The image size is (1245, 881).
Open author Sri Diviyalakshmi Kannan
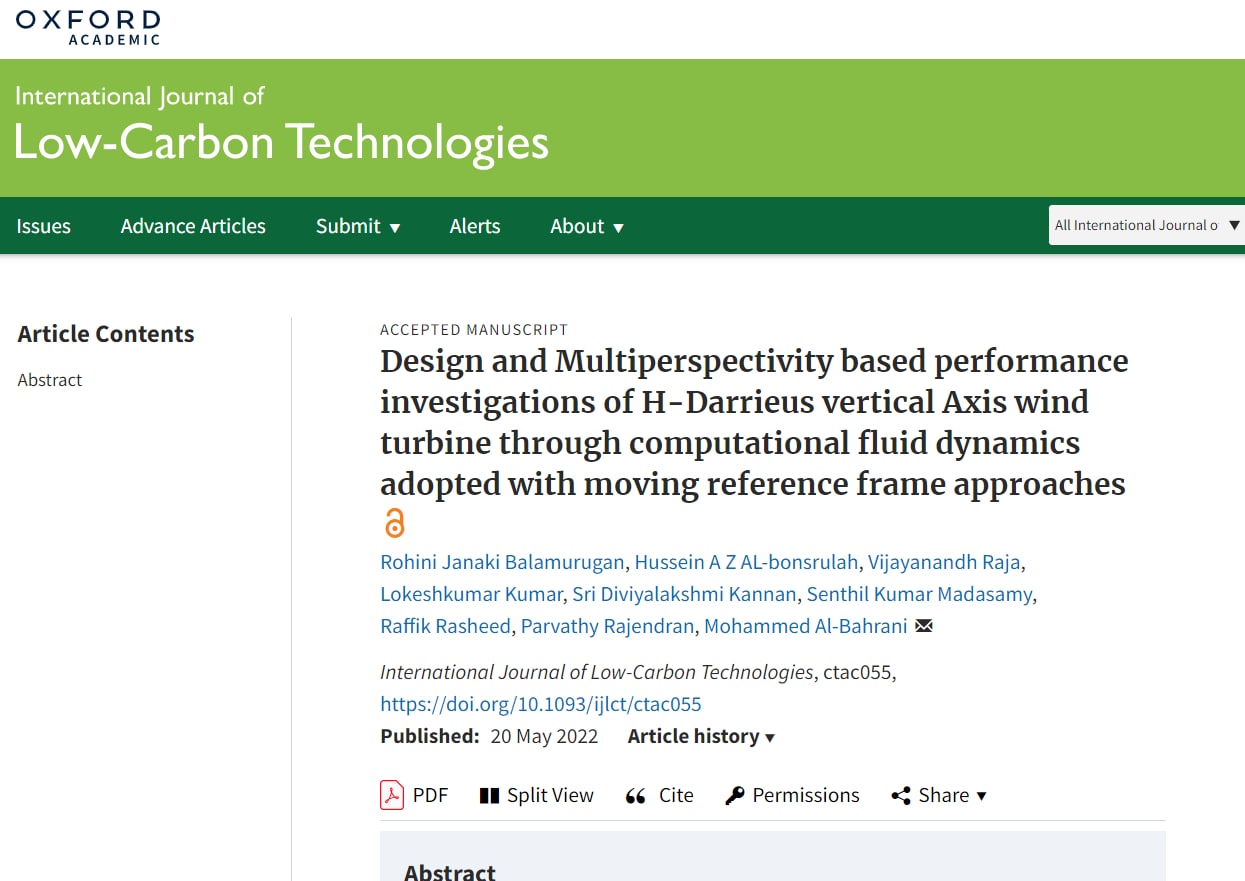(684, 594)
